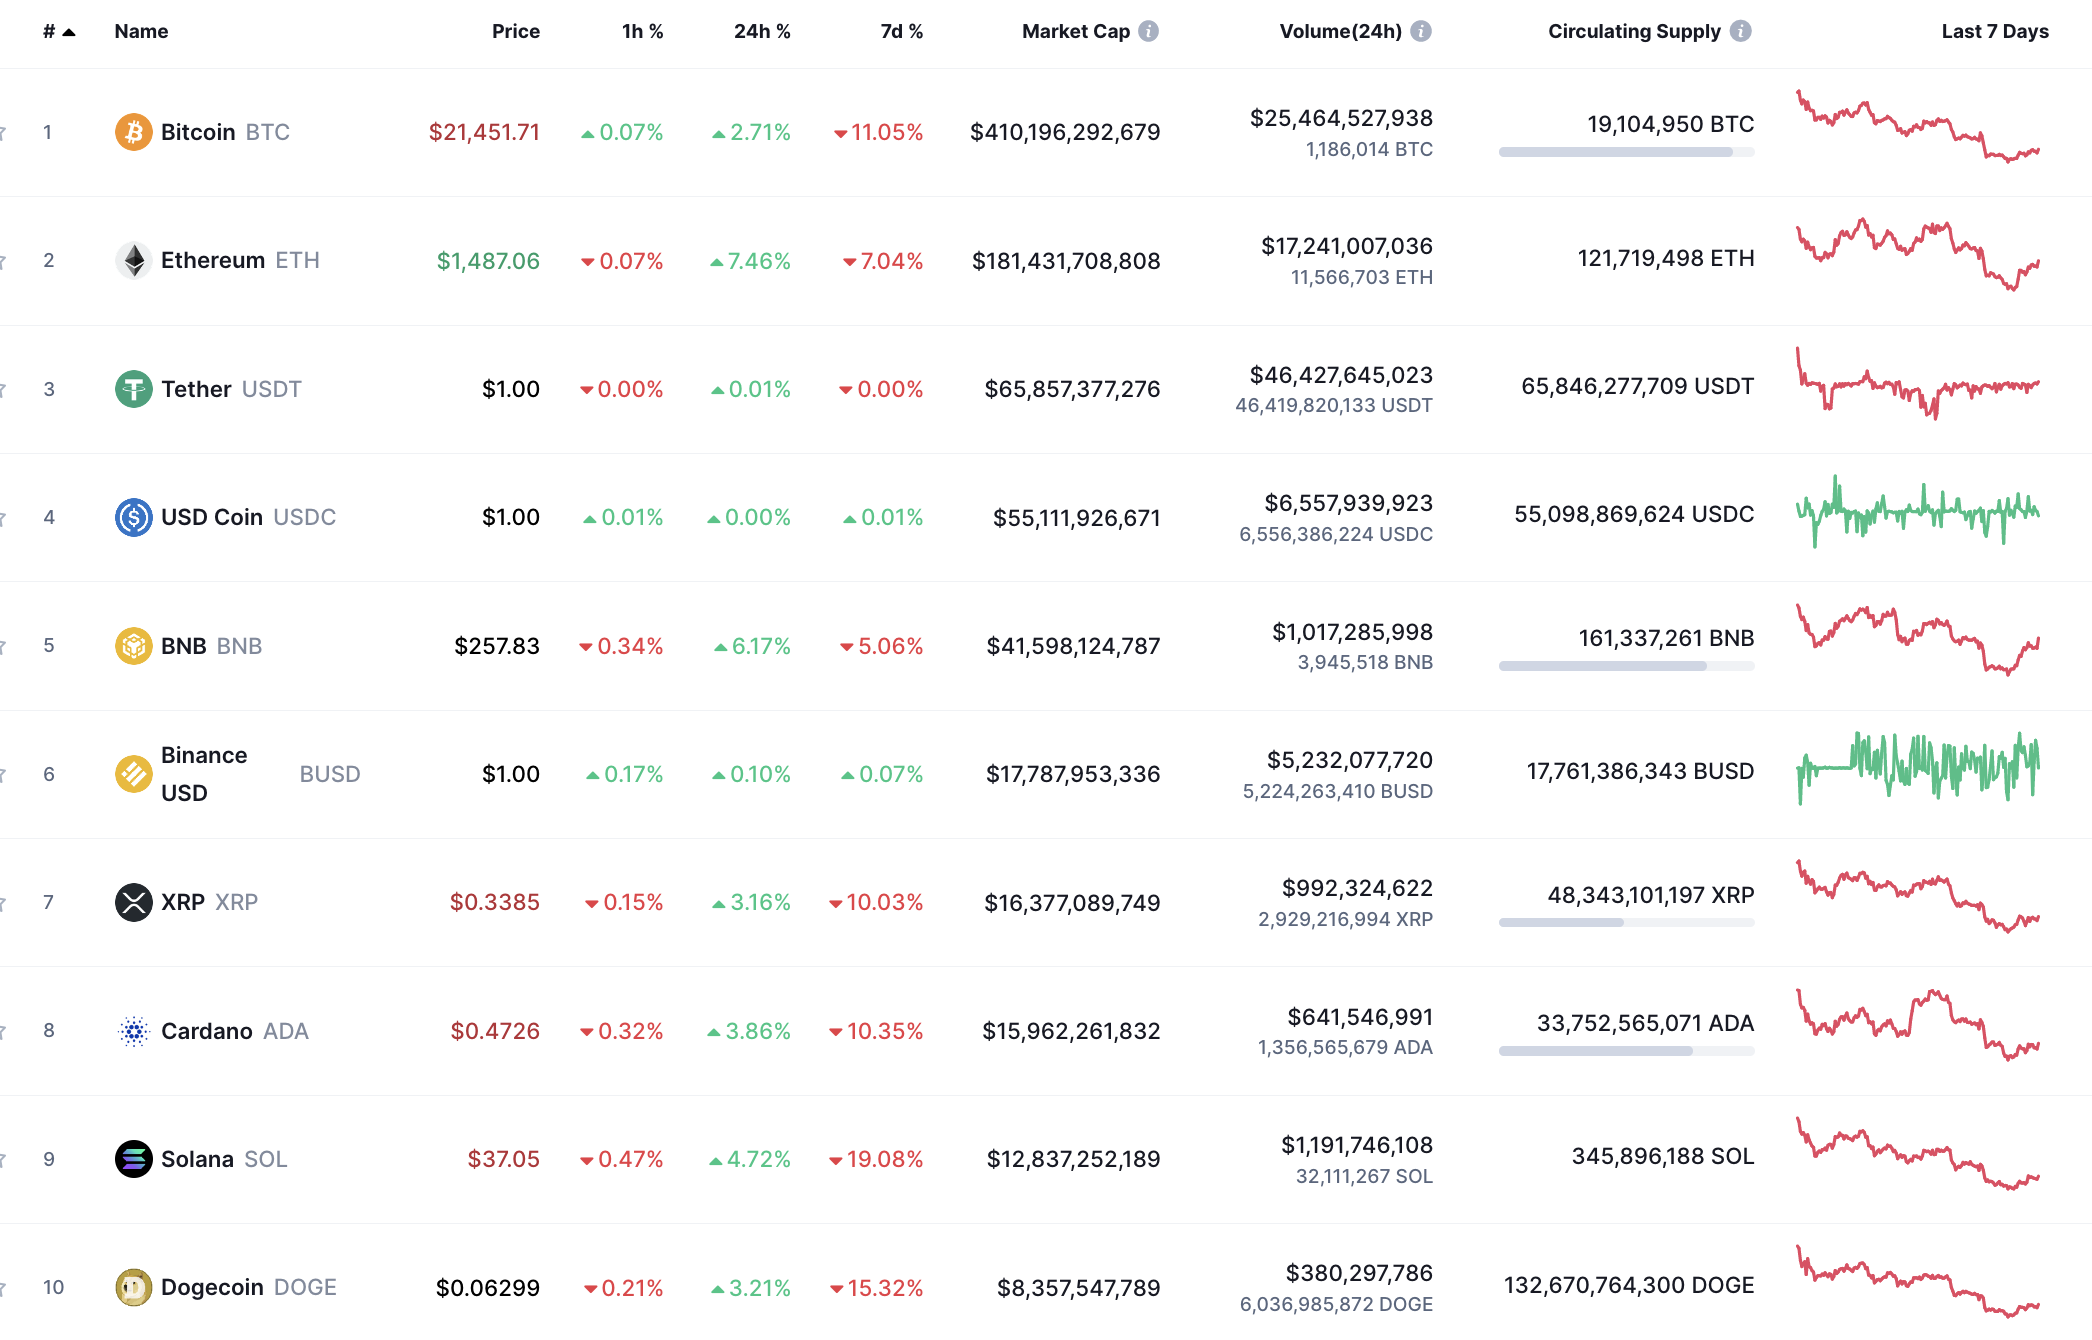Click the Cardano ADA coin logo
The image size is (2092, 1340).
pyautogui.click(x=133, y=1031)
